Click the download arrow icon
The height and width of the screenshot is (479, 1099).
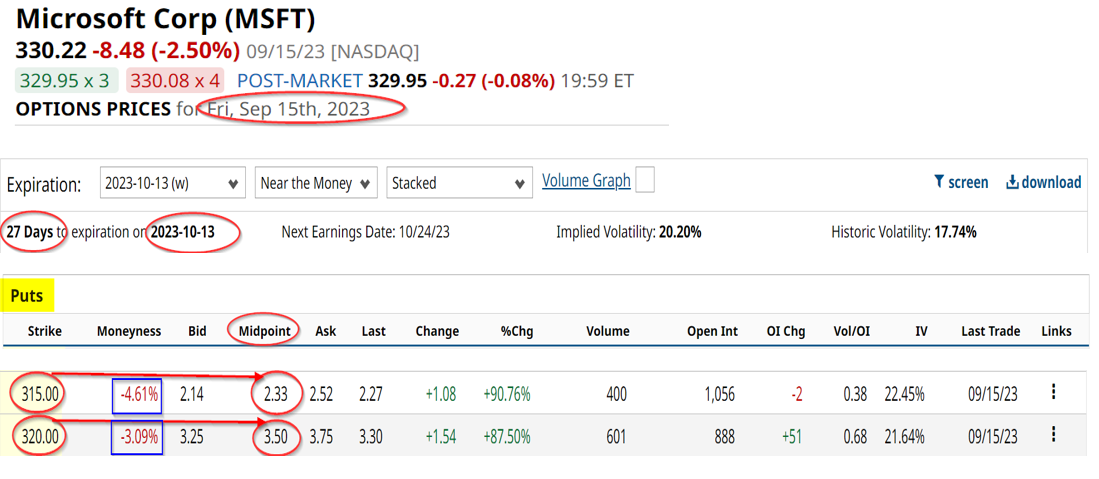(1012, 182)
